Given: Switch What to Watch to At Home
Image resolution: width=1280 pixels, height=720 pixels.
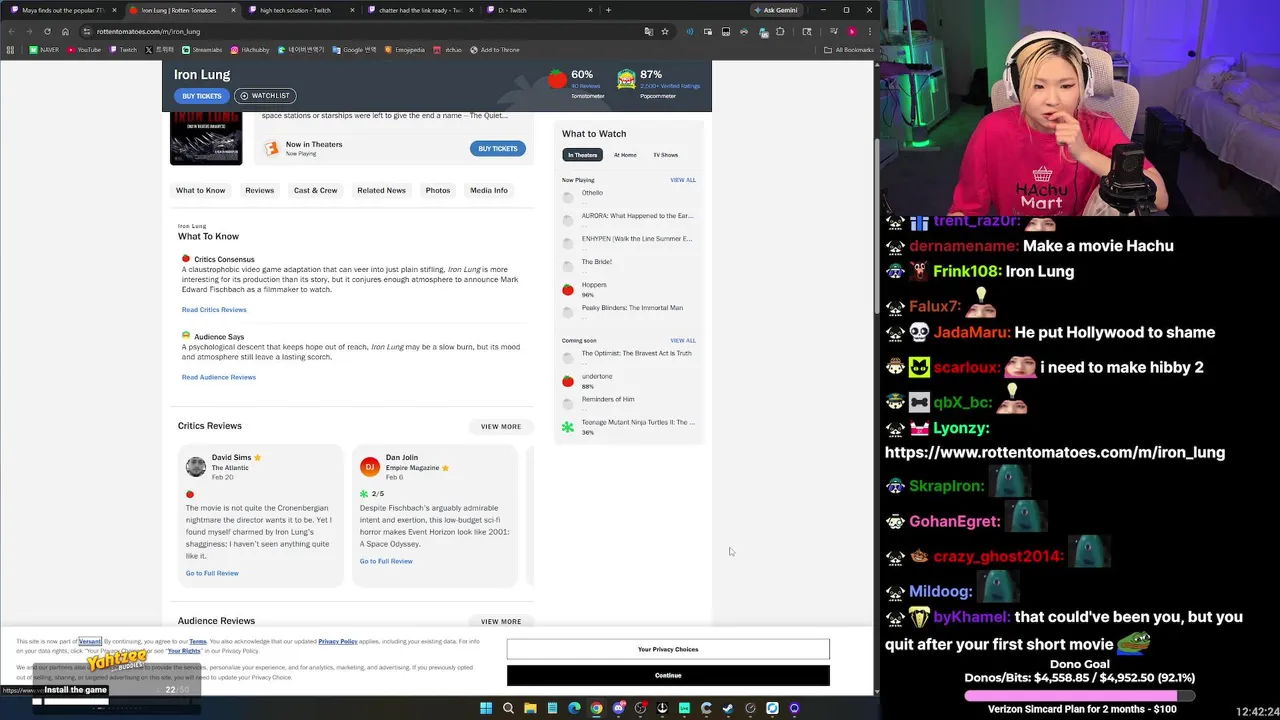Looking at the screenshot, I should 624,155.
